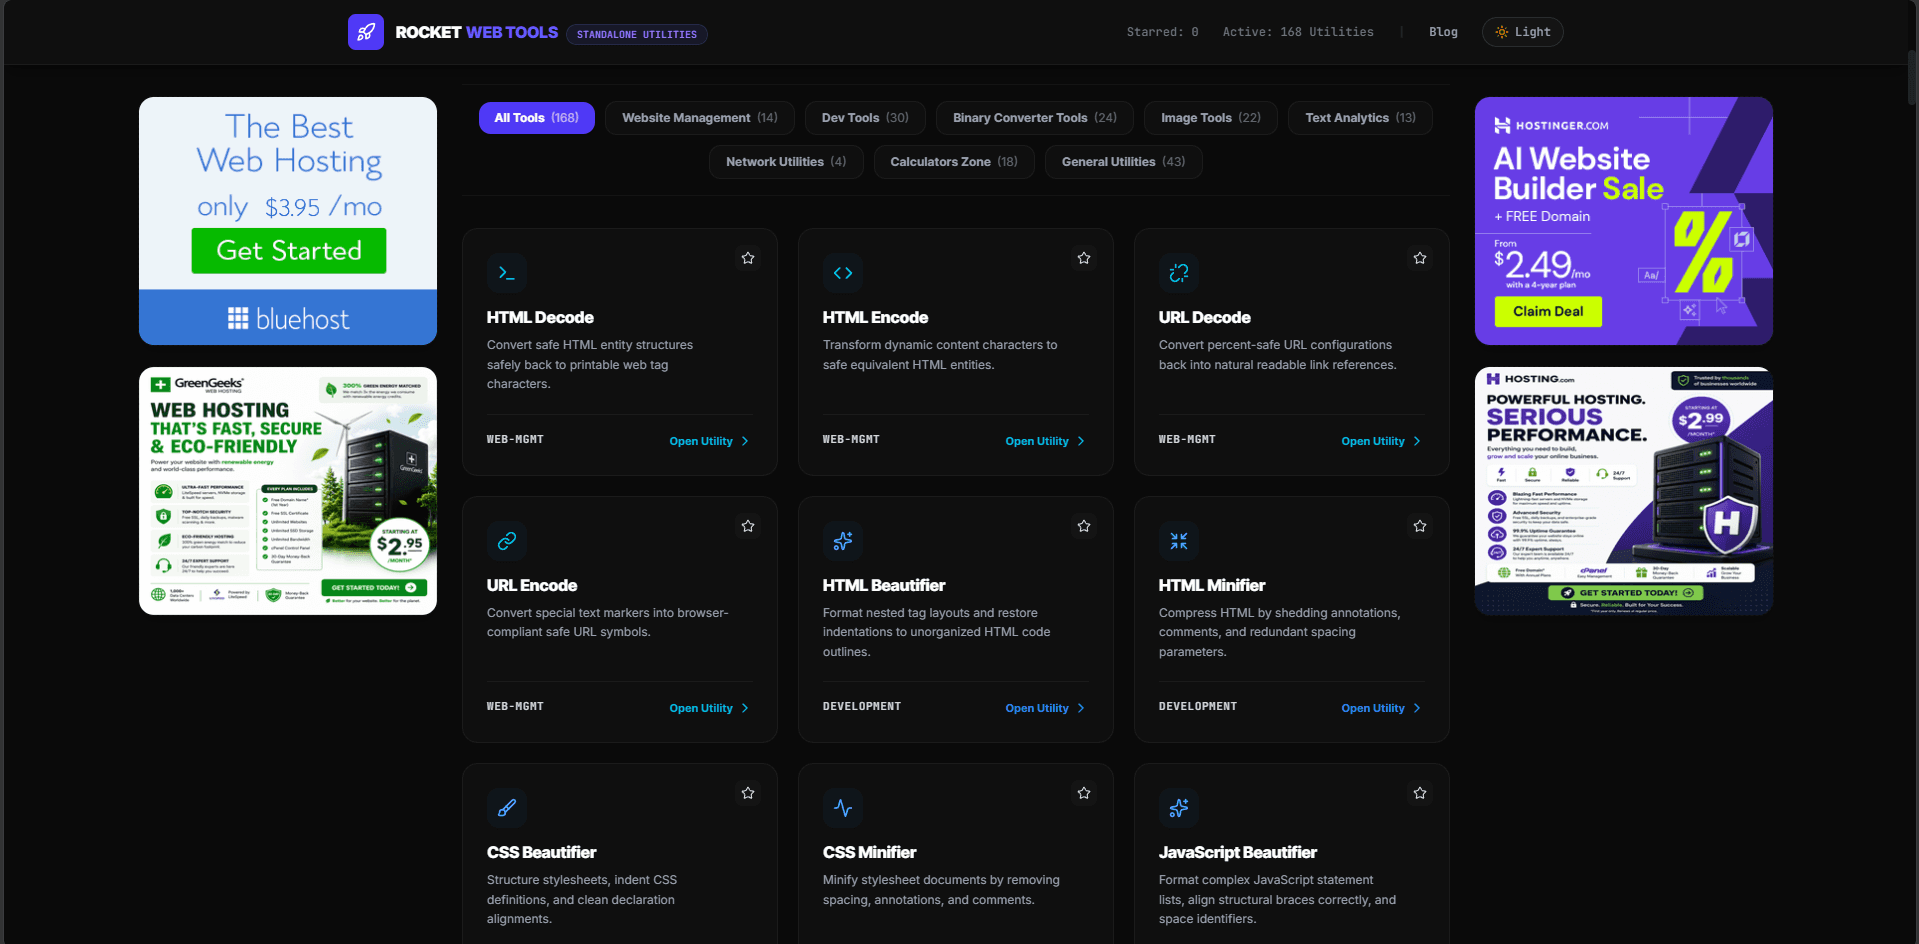Screen dimensions: 1919x944
Task: Star the CSS Beautifier utility
Action: (x=748, y=793)
